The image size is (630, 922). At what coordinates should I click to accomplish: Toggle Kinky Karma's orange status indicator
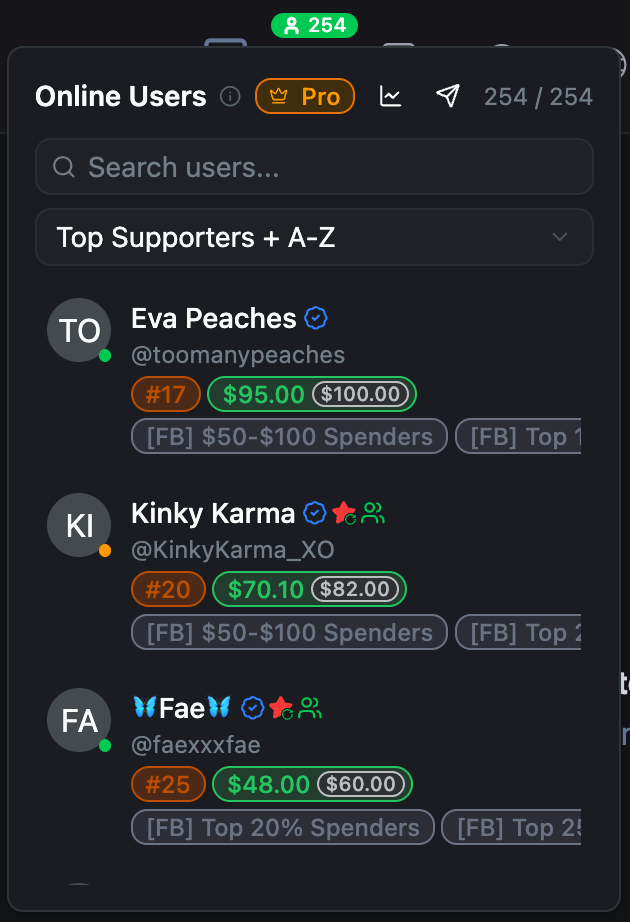point(104,549)
